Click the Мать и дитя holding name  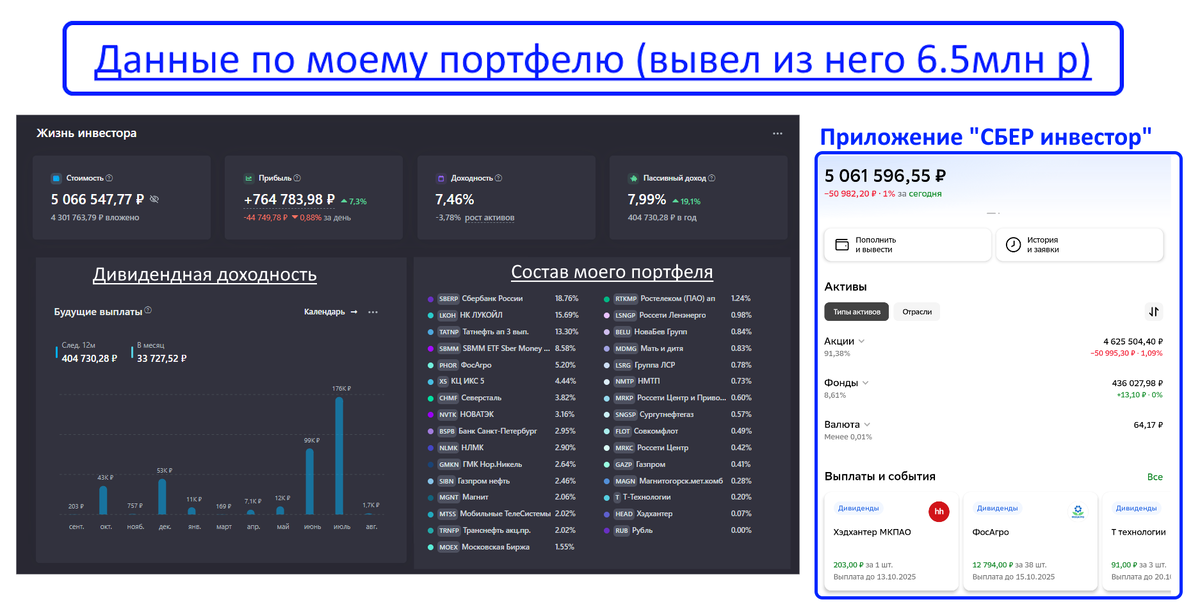click(663, 348)
